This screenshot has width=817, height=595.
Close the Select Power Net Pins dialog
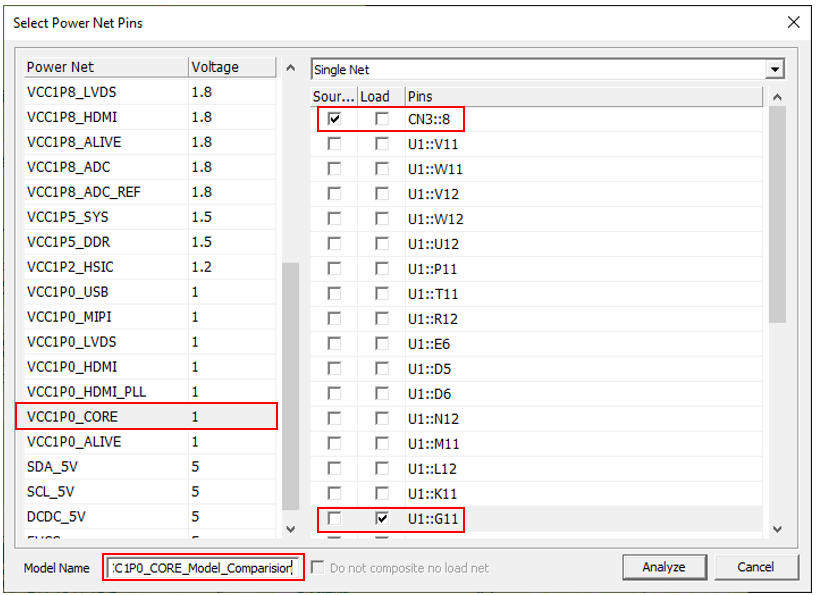pos(793,22)
